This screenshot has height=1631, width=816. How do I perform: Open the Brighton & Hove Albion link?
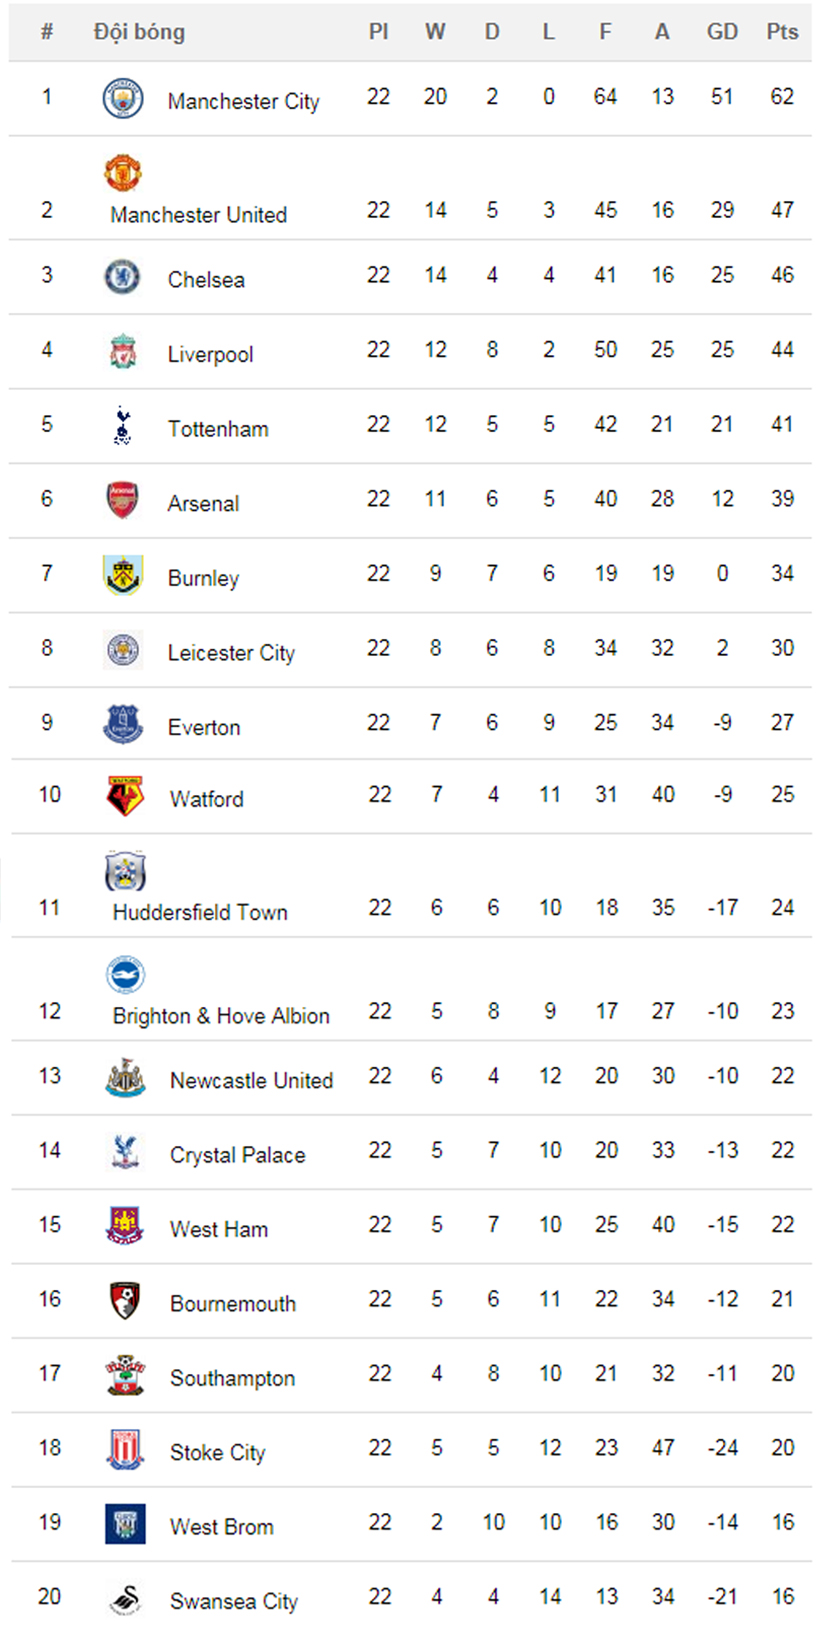coord(221,1016)
